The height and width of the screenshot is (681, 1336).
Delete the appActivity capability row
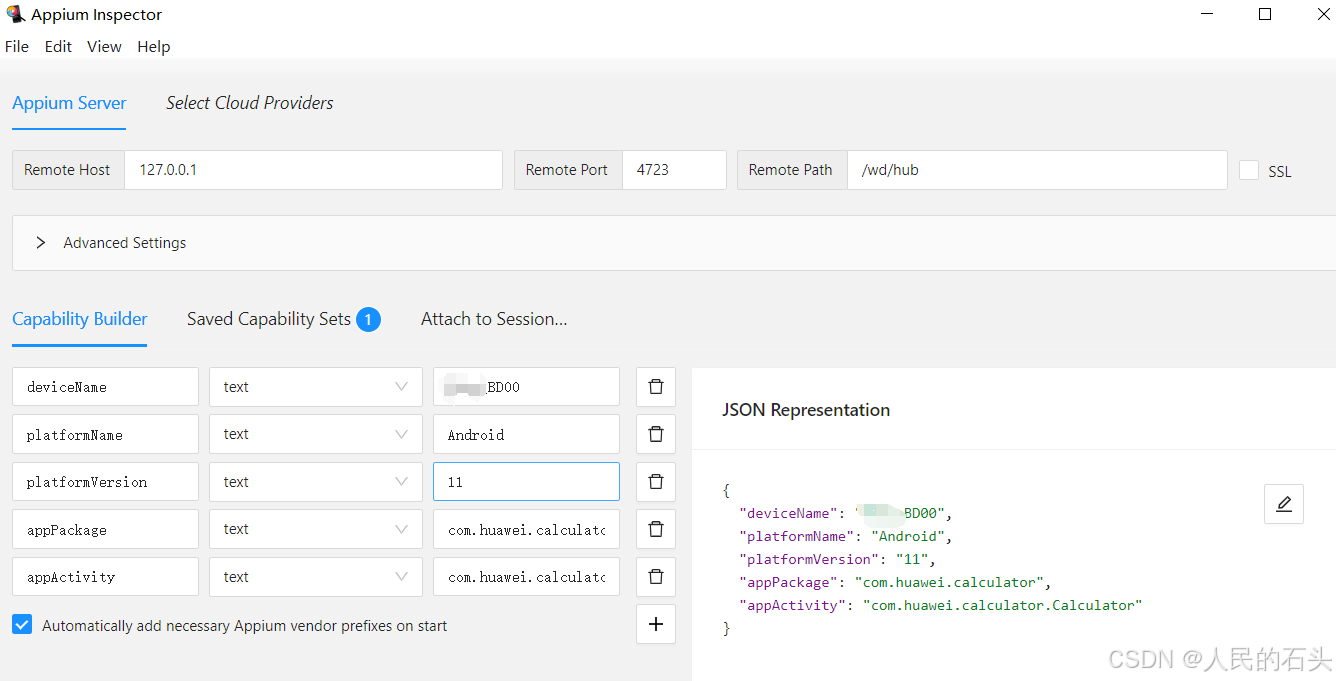click(x=656, y=577)
